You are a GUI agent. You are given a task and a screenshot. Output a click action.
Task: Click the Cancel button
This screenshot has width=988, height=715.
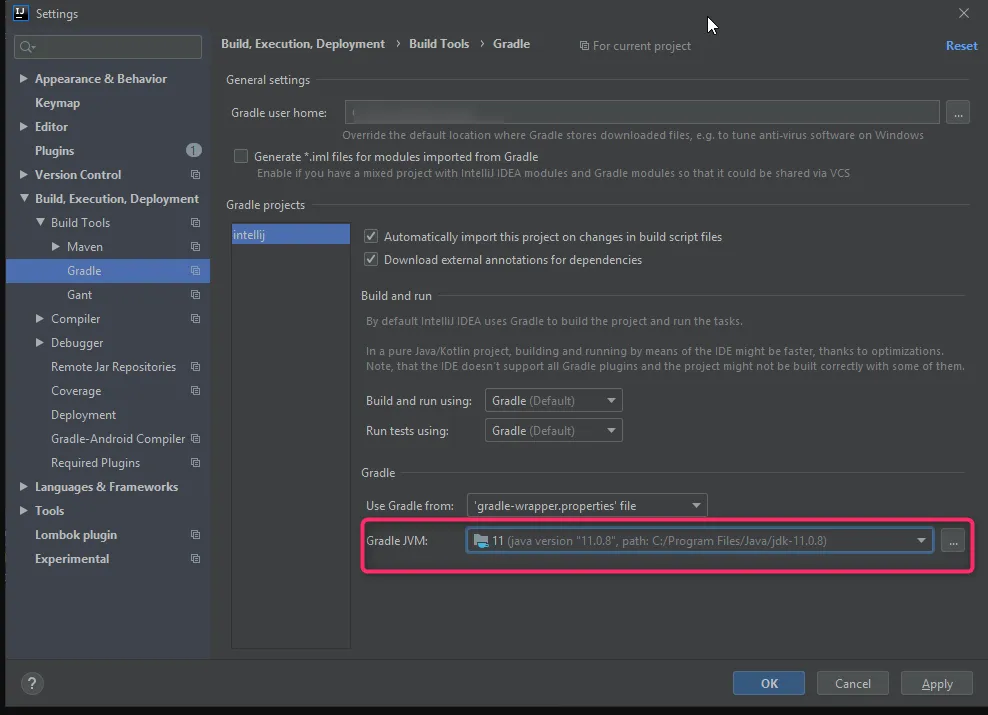(x=853, y=683)
